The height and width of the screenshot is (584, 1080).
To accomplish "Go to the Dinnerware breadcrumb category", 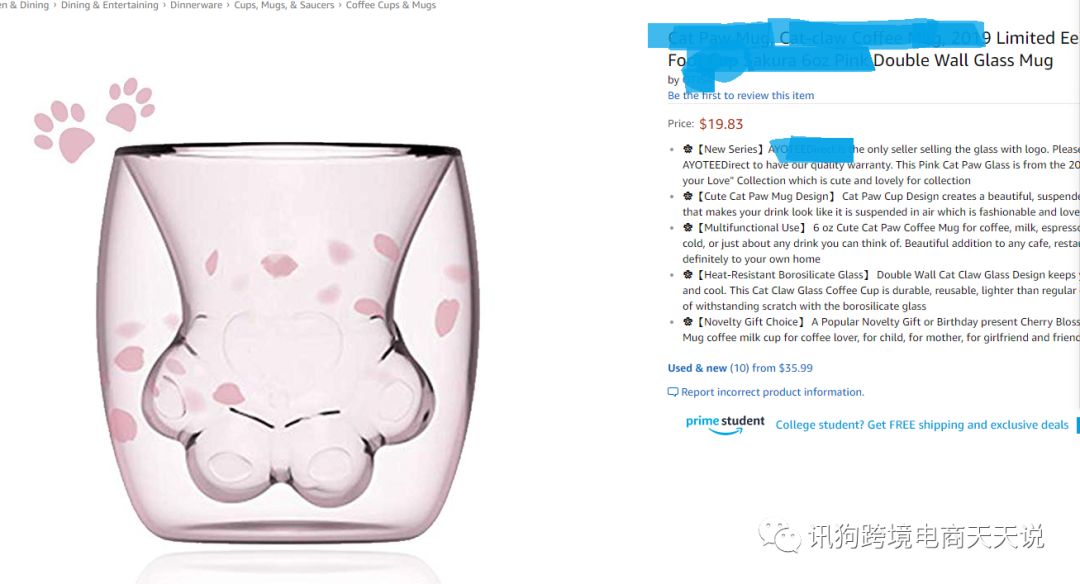I will (x=196, y=5).
